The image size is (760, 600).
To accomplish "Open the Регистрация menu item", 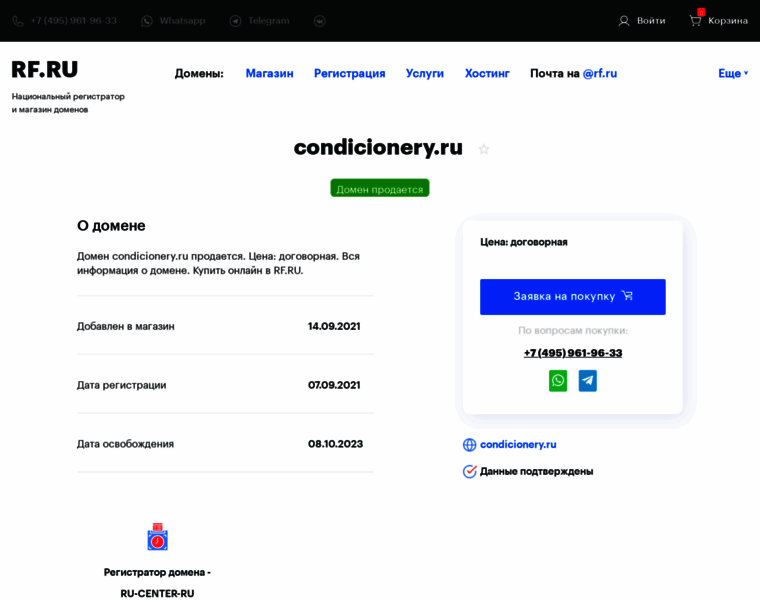I will (x=349, y=73).
